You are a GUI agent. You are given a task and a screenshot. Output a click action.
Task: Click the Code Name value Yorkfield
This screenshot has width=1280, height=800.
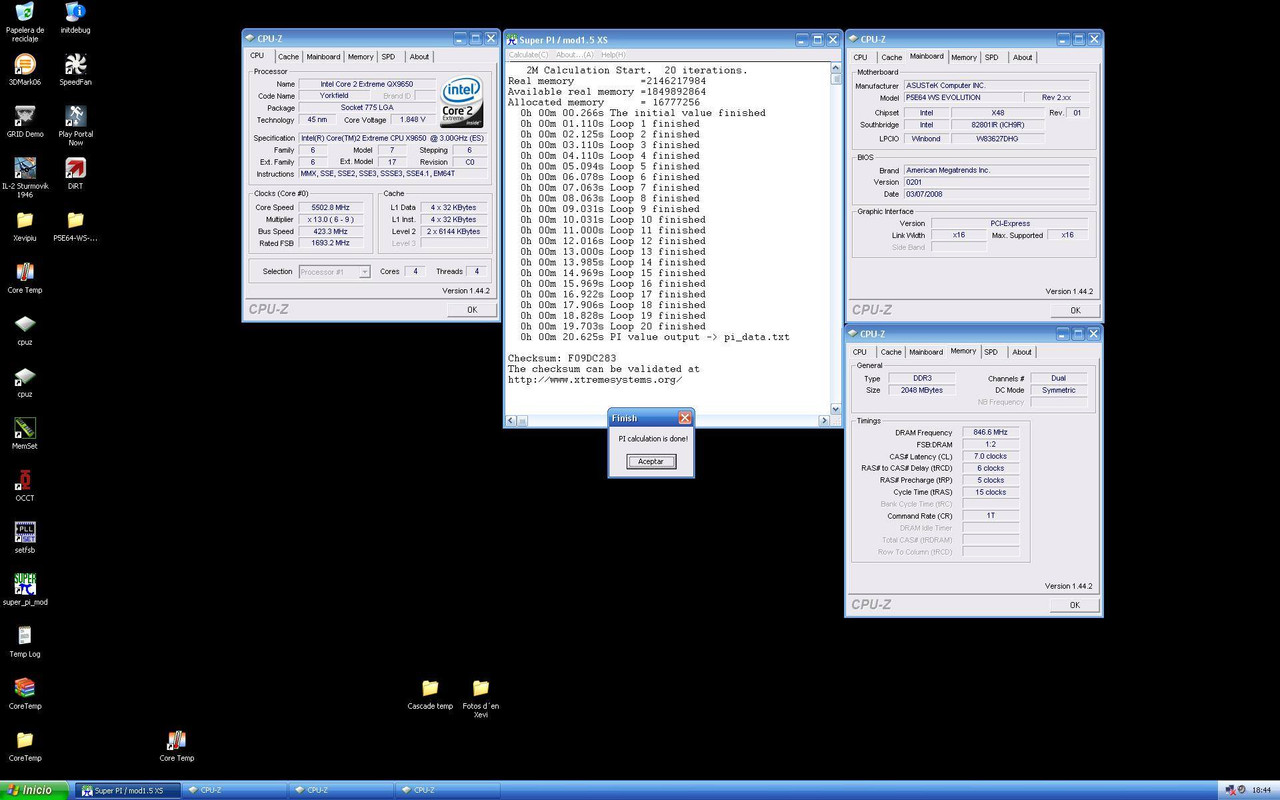click(x=335, y=96)
